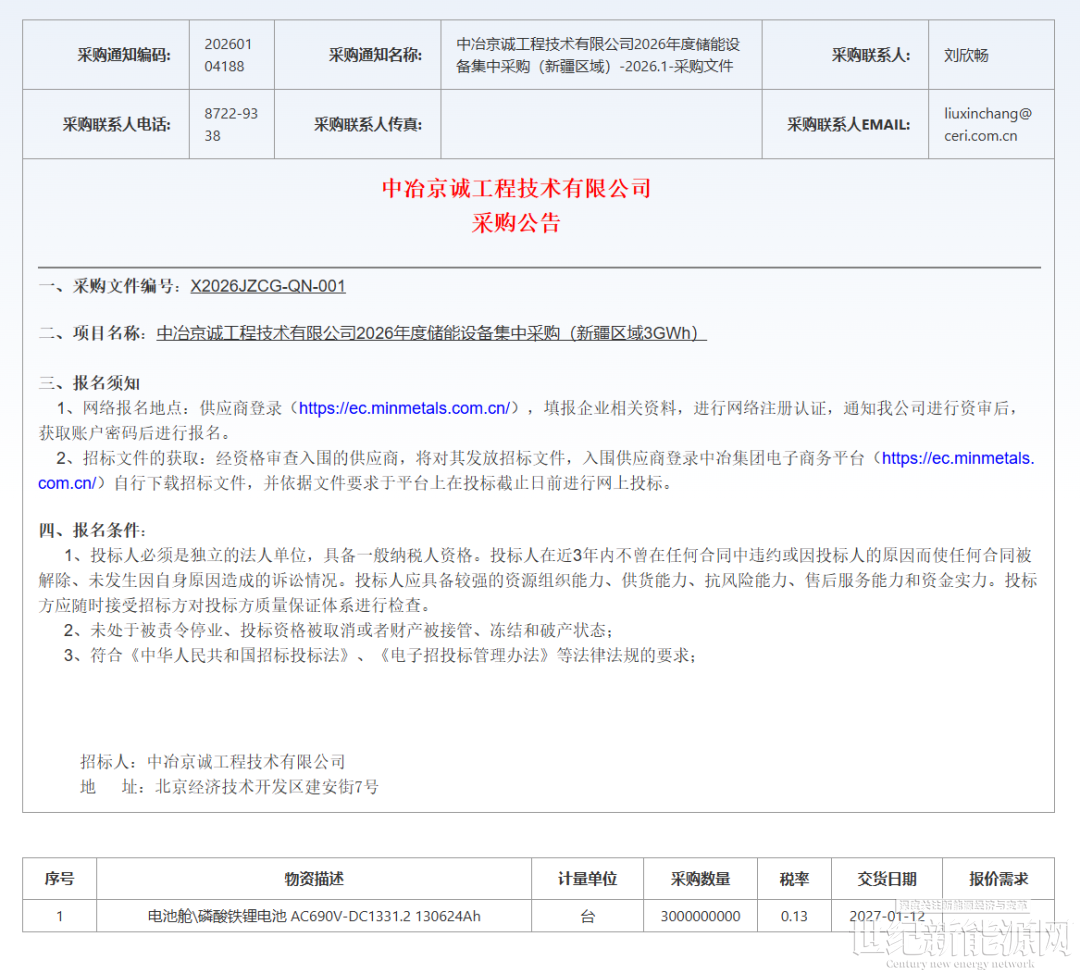
Task: Open the ec.minmetals.com.cn link in 招标文件的获取
Action: 957,458
